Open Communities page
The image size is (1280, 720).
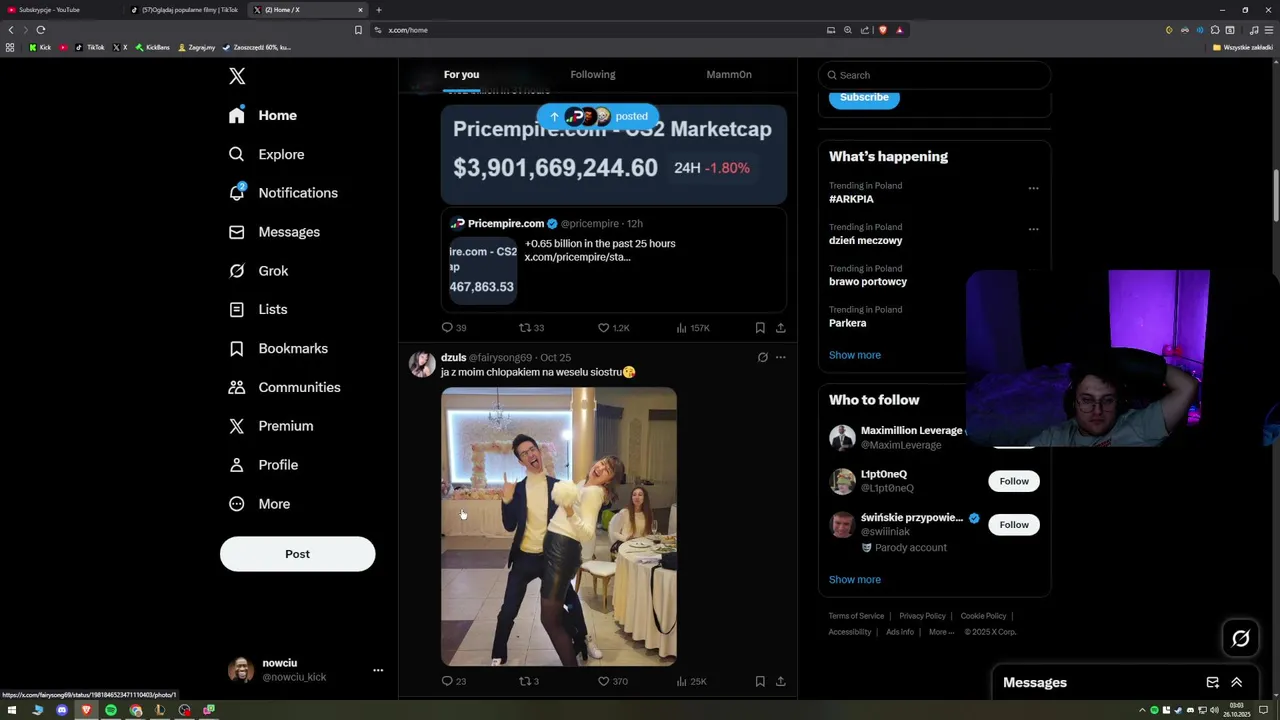(284, 387)
